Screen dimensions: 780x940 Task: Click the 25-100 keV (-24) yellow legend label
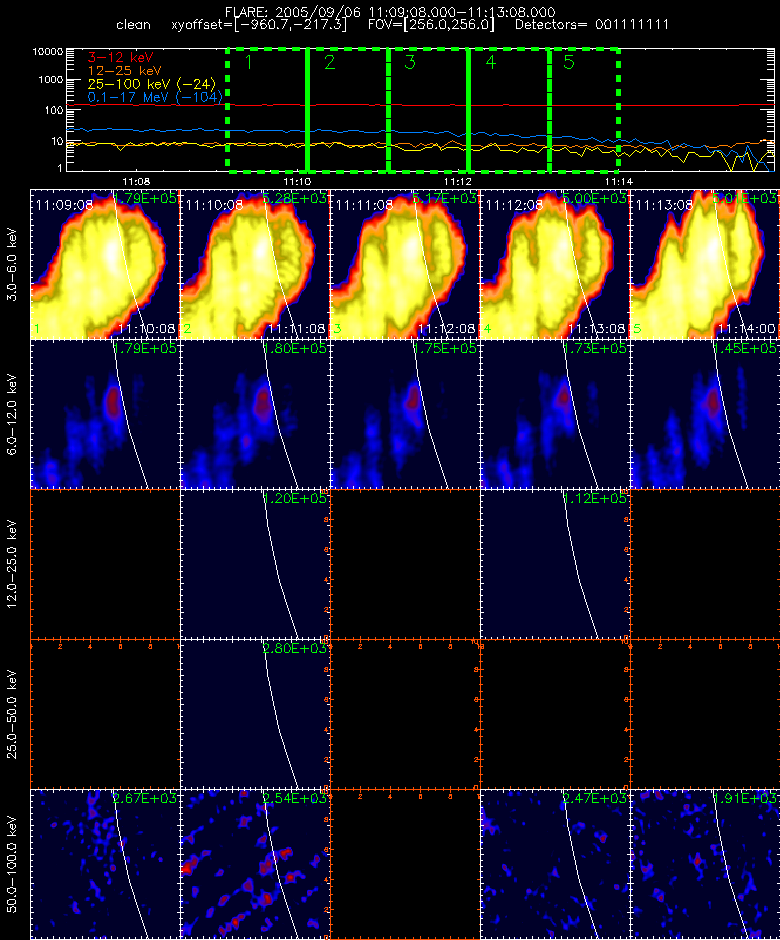pos(152,84)
